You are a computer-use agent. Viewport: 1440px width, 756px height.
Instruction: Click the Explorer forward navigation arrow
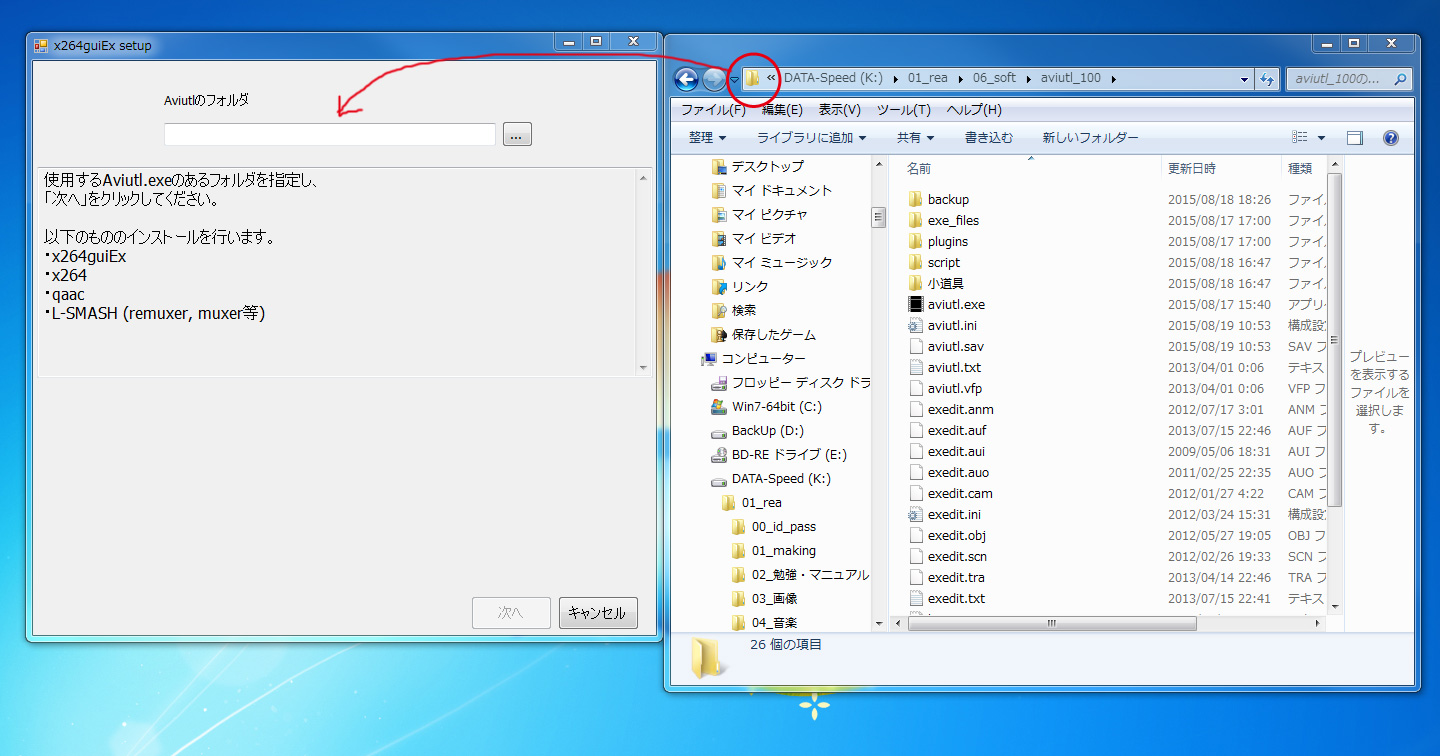(x=714, y=80)
